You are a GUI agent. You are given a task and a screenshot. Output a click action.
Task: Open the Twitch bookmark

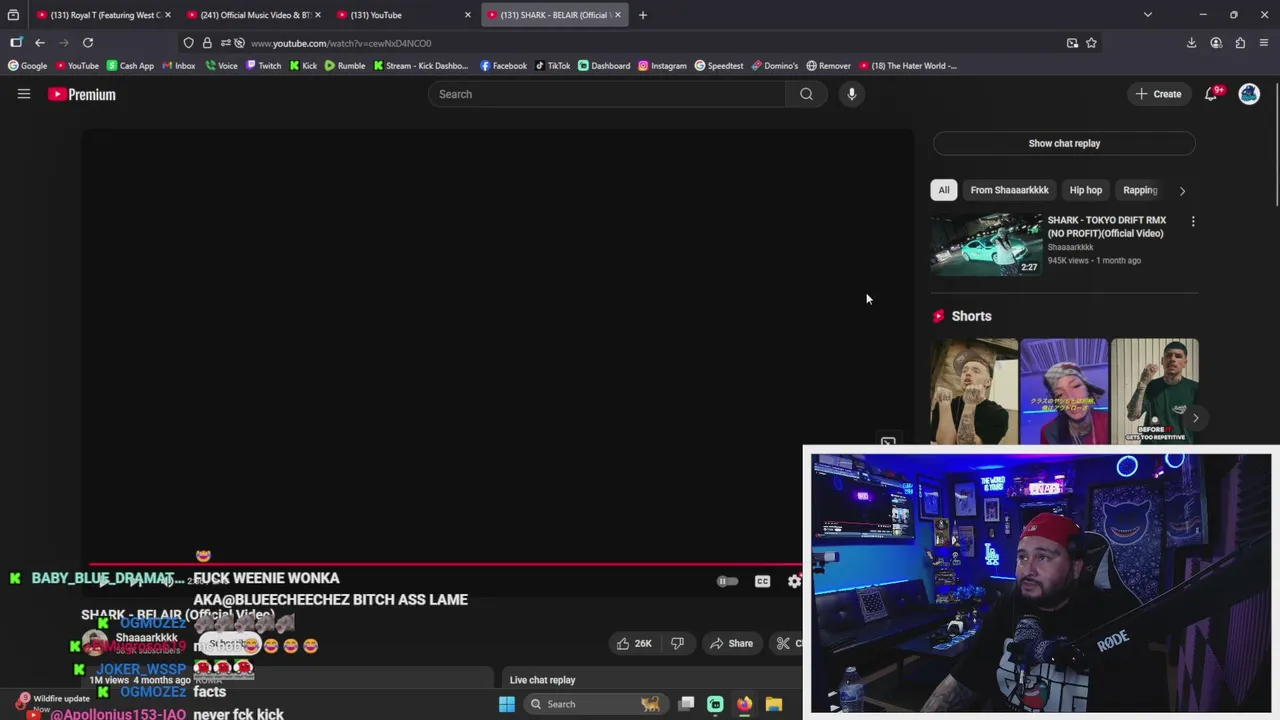(x=263, y=66)
